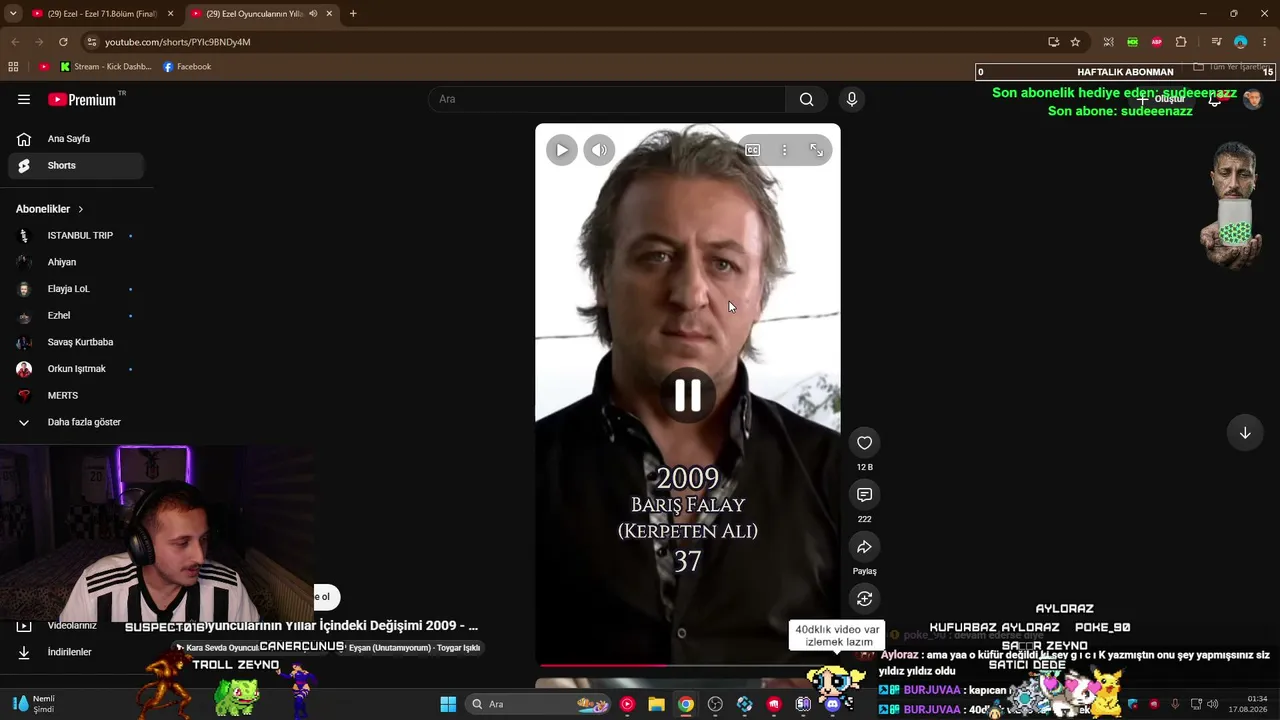The image size is (1280, 720).
Task: Open Discord from the taskbar
Action: coord(833,704)
